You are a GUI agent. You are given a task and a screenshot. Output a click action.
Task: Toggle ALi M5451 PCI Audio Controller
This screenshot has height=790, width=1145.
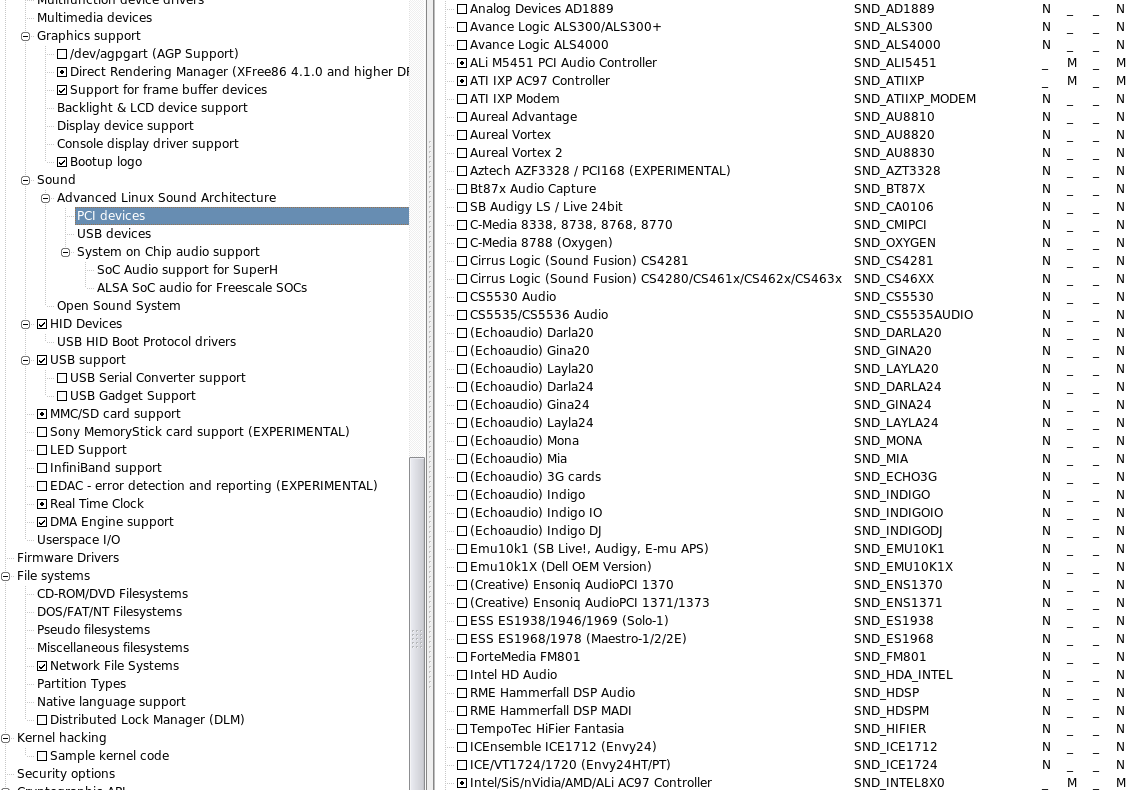point(462,63)
